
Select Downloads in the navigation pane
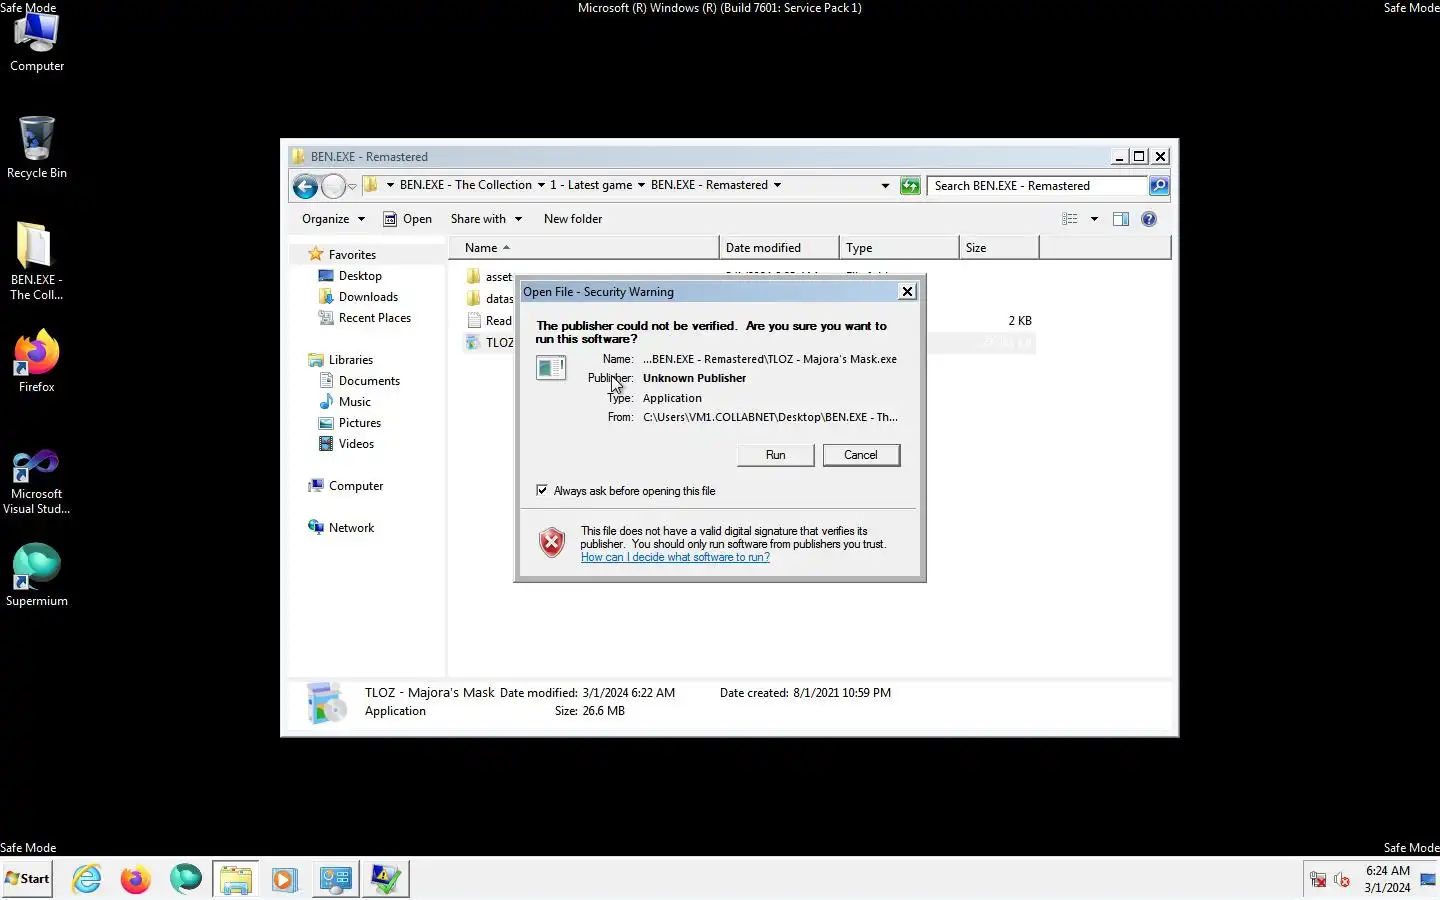(x=358, y=297)
